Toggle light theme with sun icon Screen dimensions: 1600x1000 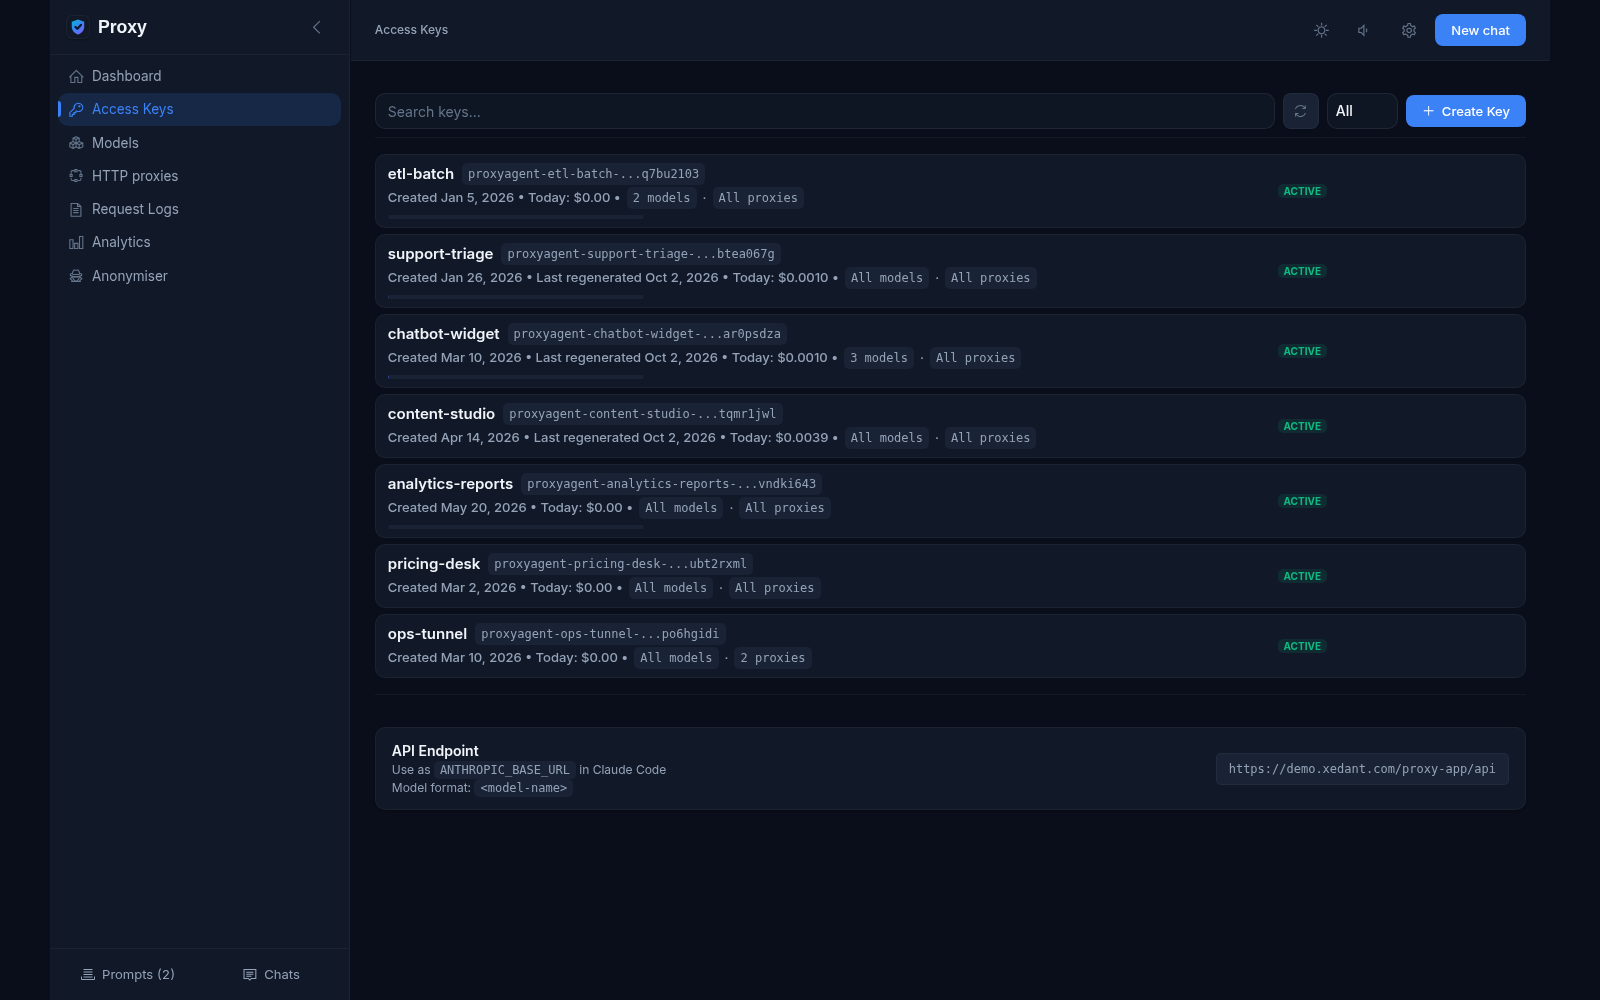click(1321, 30)
